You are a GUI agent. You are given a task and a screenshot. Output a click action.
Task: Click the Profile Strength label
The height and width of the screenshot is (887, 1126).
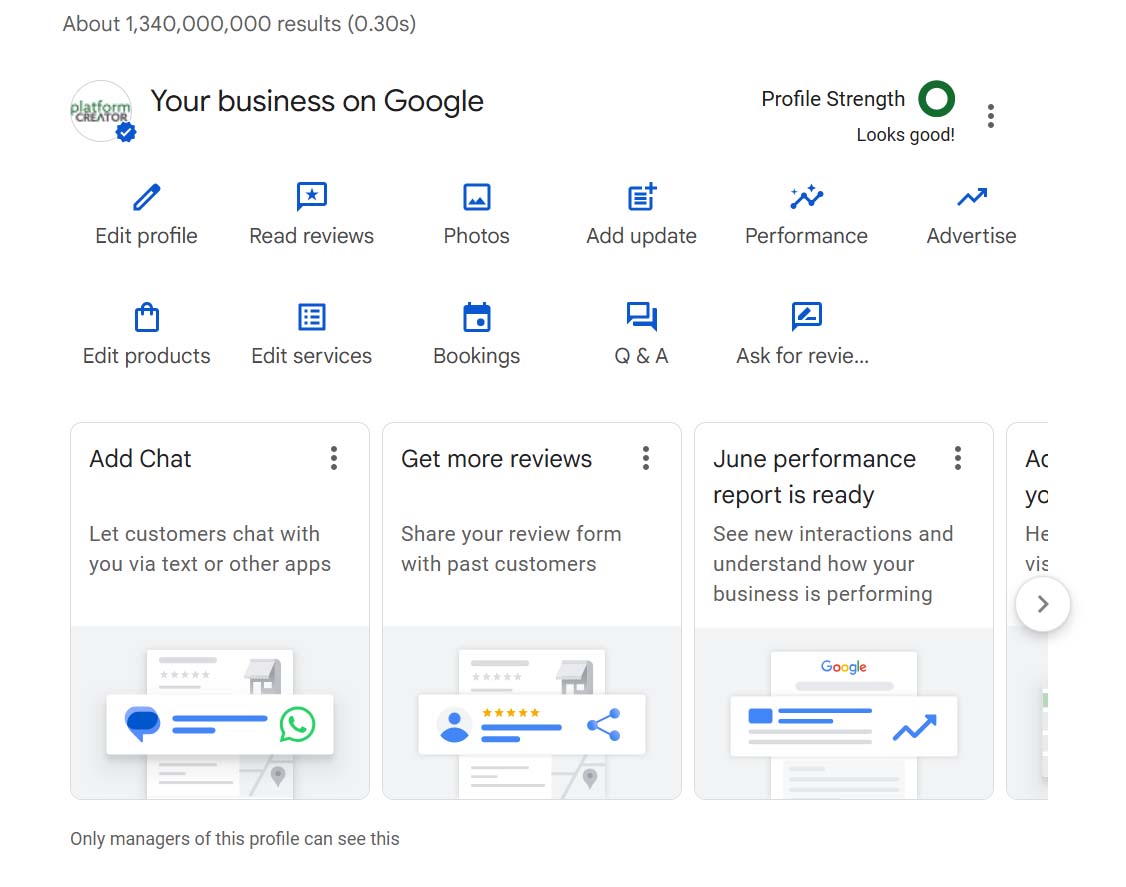click(x=833, y=98)
